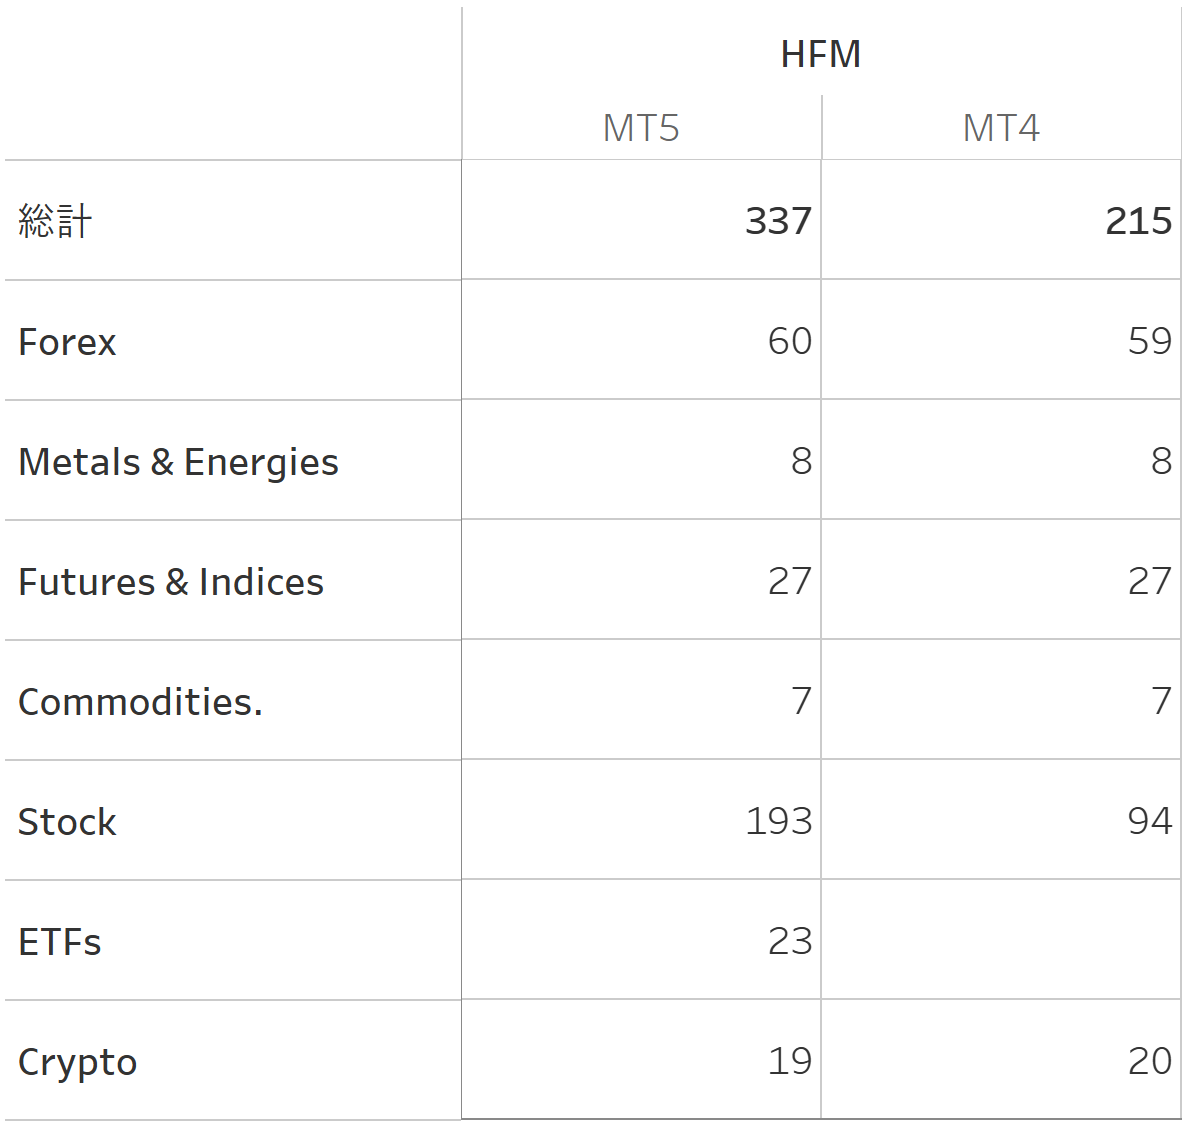Click the Metals & Energies row label

click(x=178, y=462)
